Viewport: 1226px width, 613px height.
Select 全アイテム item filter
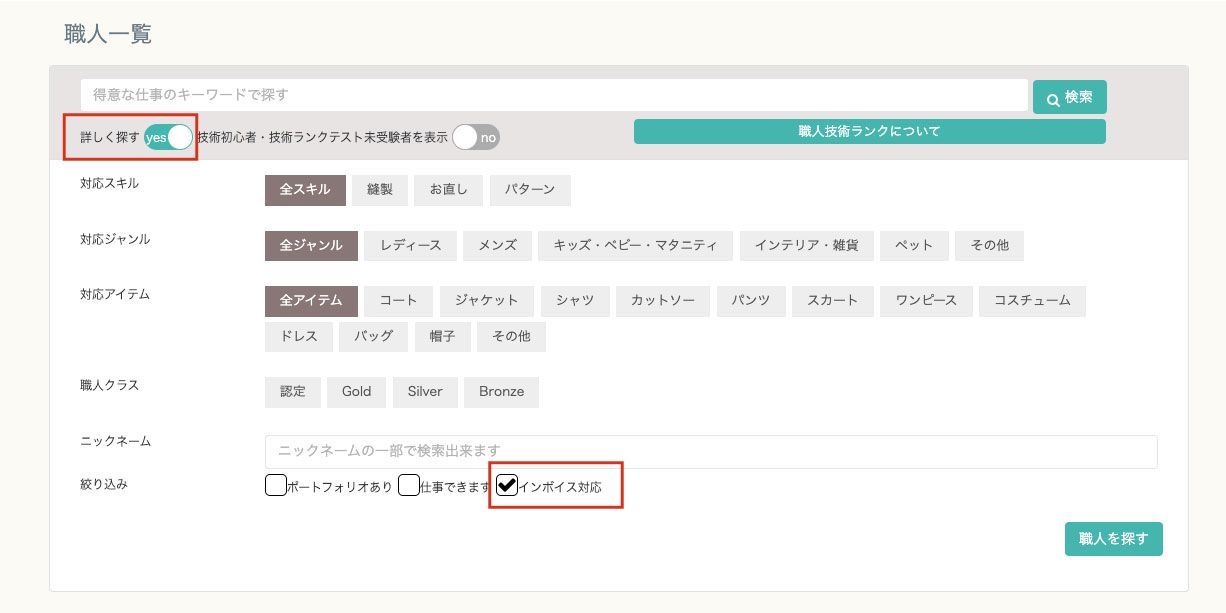coord(311,300)
